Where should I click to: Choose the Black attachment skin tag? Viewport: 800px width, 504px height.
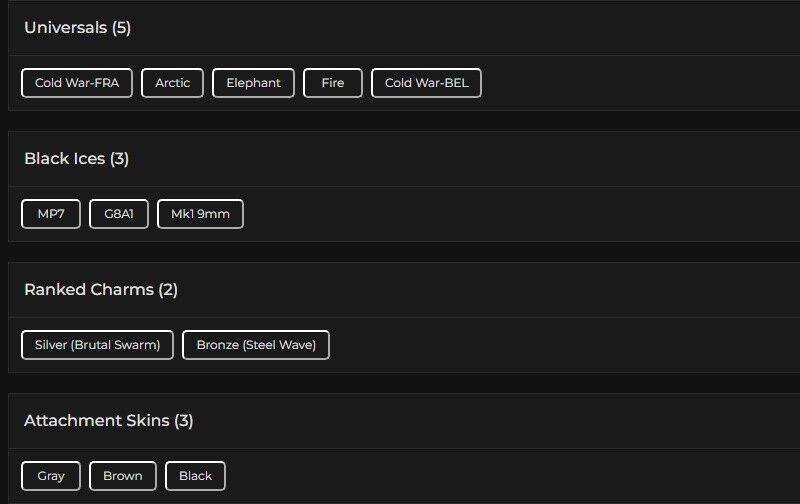tap(195, 476)
